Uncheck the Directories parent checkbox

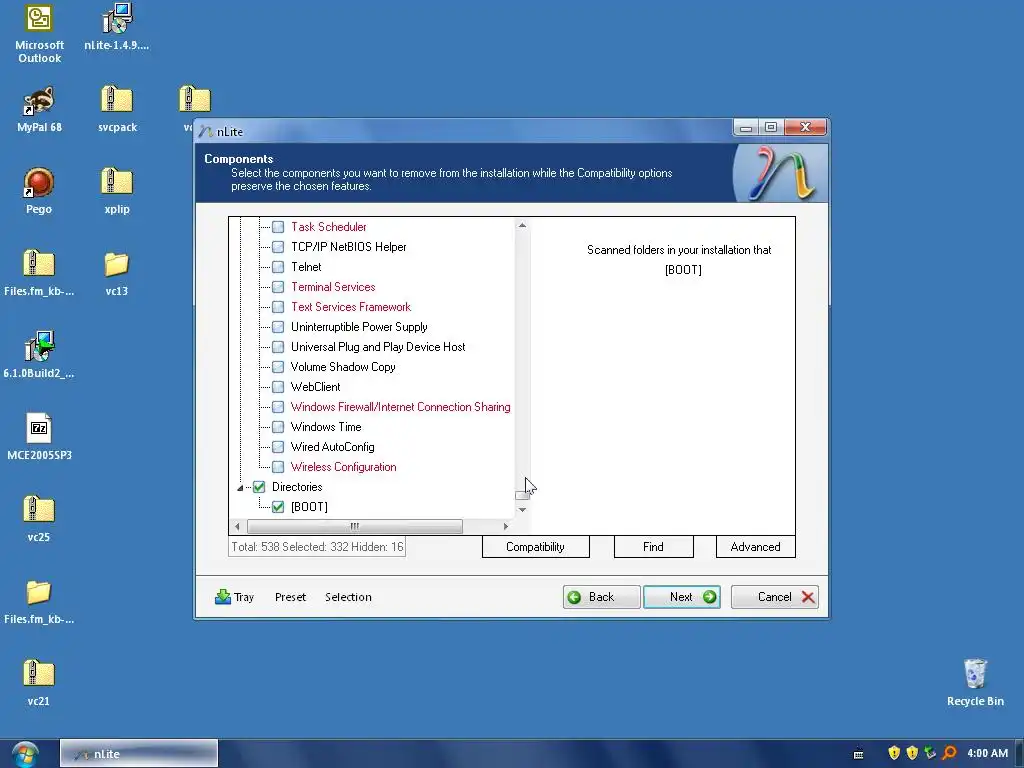pos(259,487)
